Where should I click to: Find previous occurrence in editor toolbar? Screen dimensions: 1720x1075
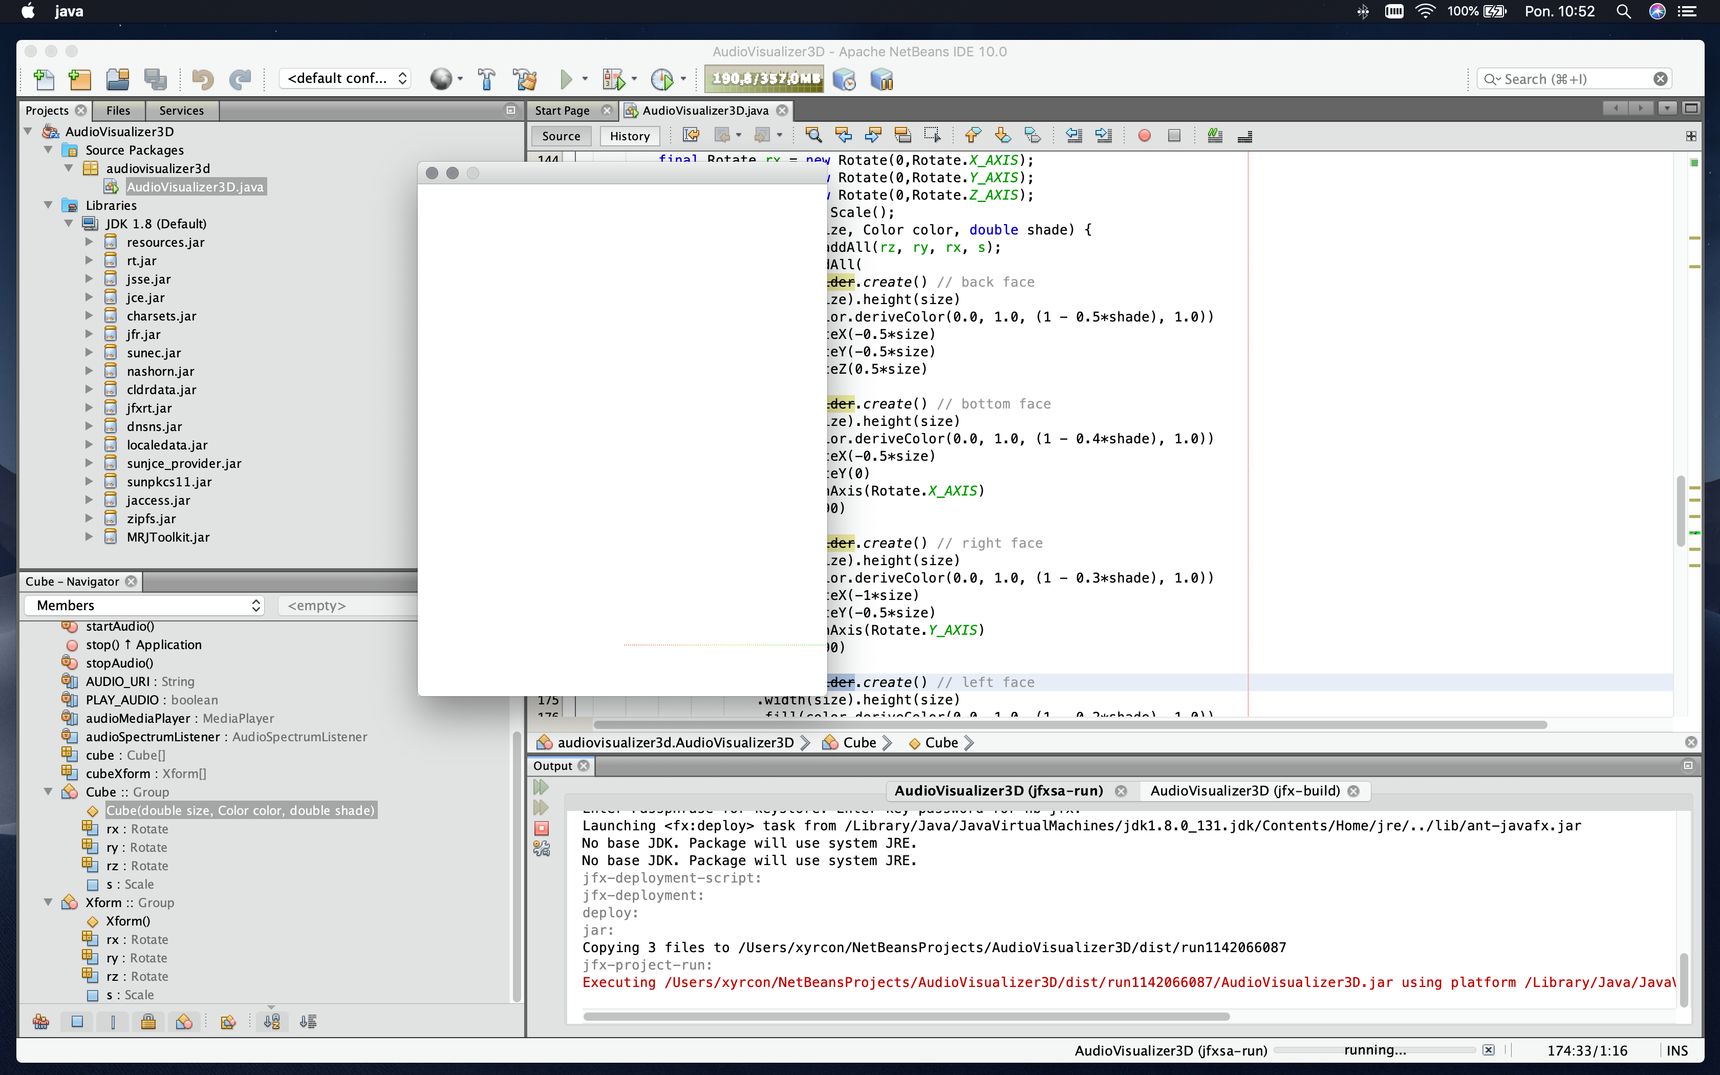pyautogui.click(x=843, y=135)
